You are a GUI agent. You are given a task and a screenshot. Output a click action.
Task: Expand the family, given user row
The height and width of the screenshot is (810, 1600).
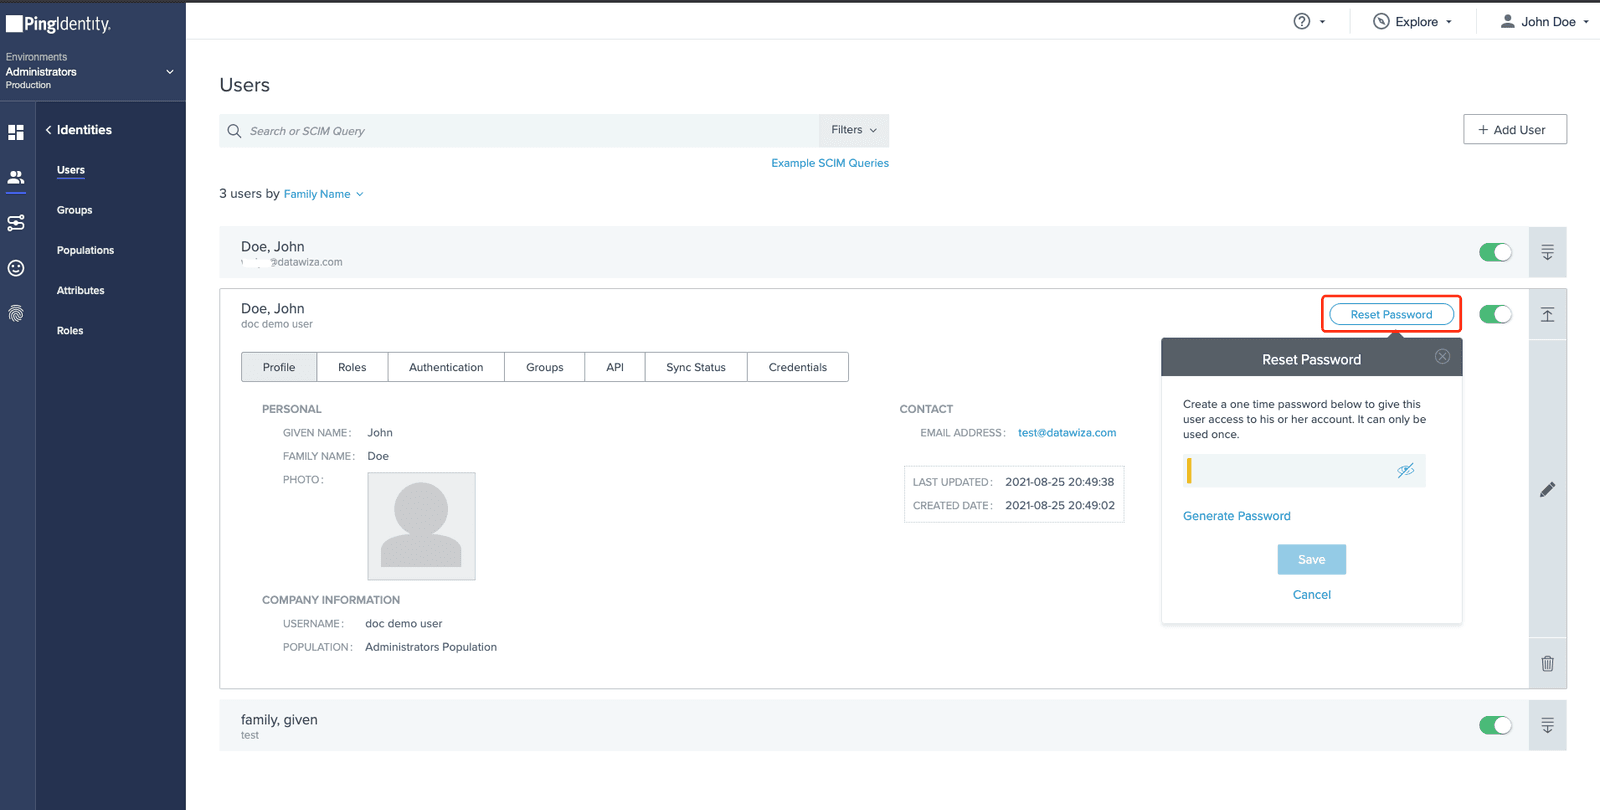[x=1547, y=726]
